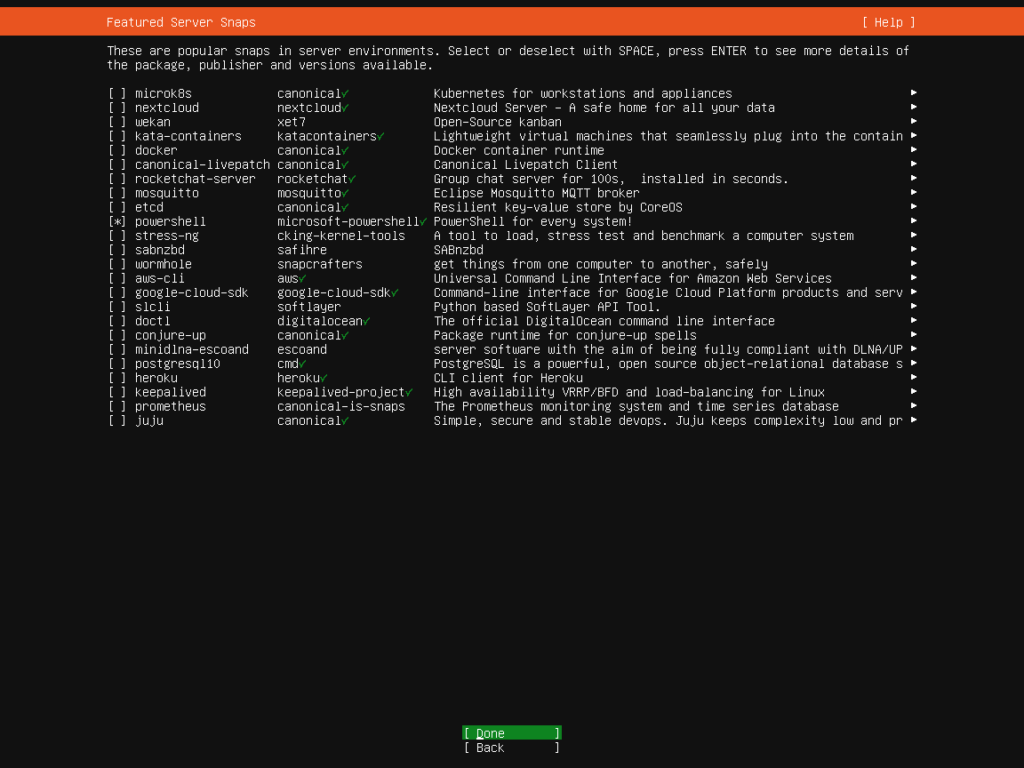Select the sabnzbd snap name
Viewport: 1024px width, 768px height.
click(x=159, y=250)
